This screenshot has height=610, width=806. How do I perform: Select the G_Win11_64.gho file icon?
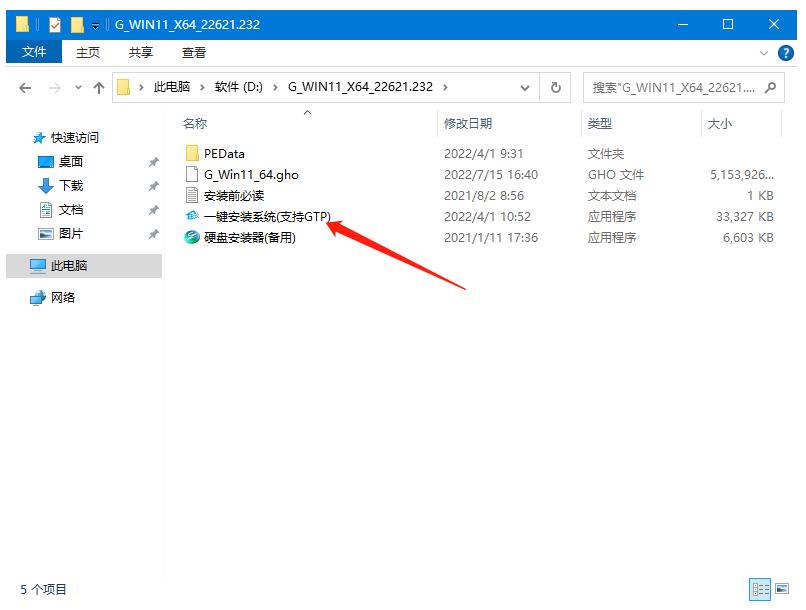(192, 174)
